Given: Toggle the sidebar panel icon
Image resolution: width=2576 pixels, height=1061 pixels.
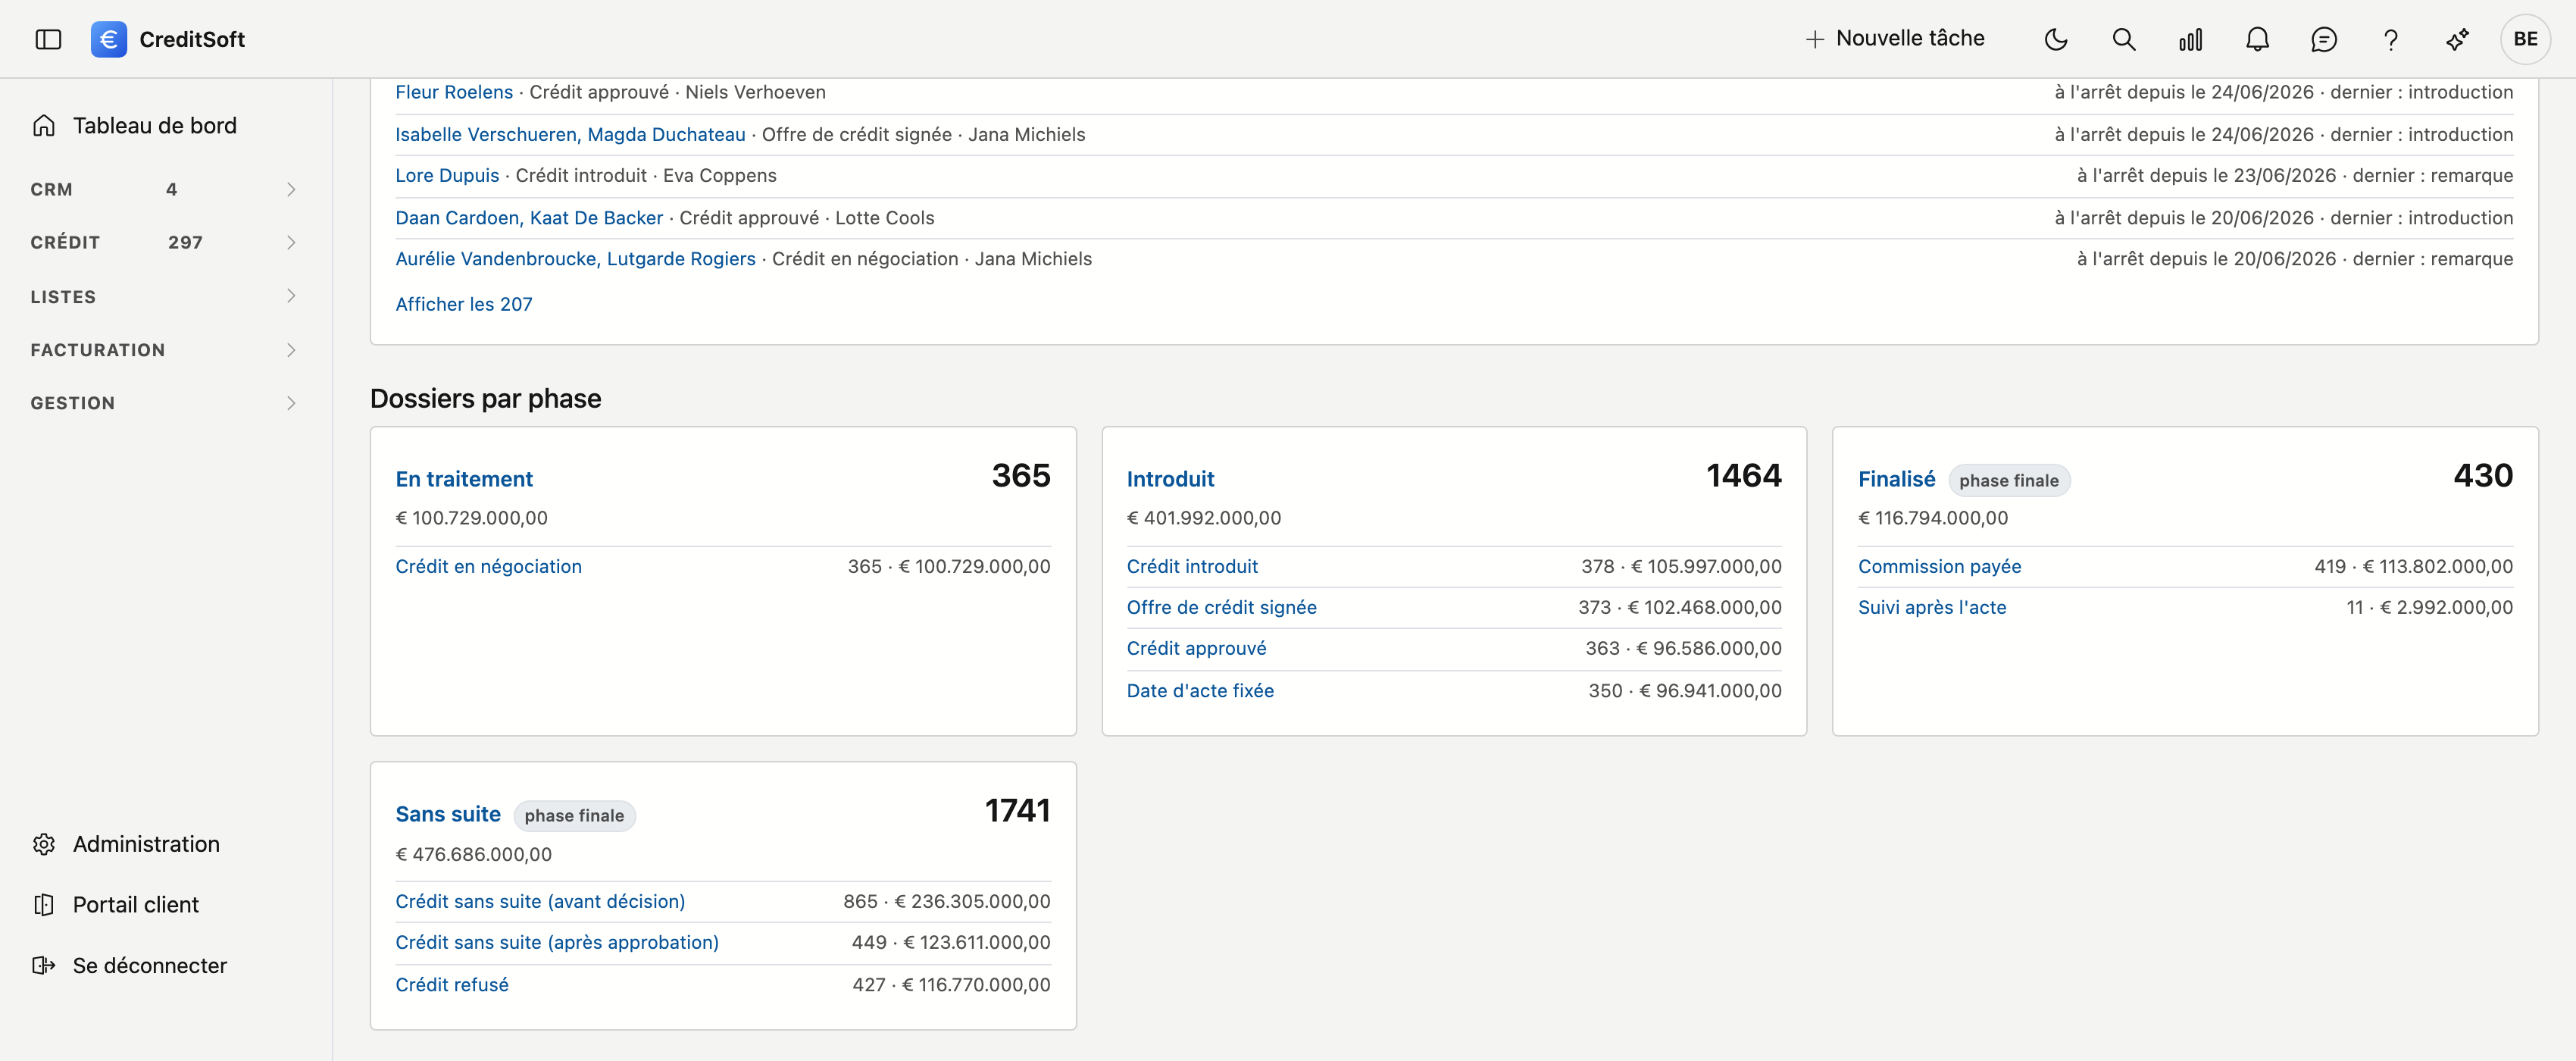Looking at the screenshot, I should tap(48, 39).
